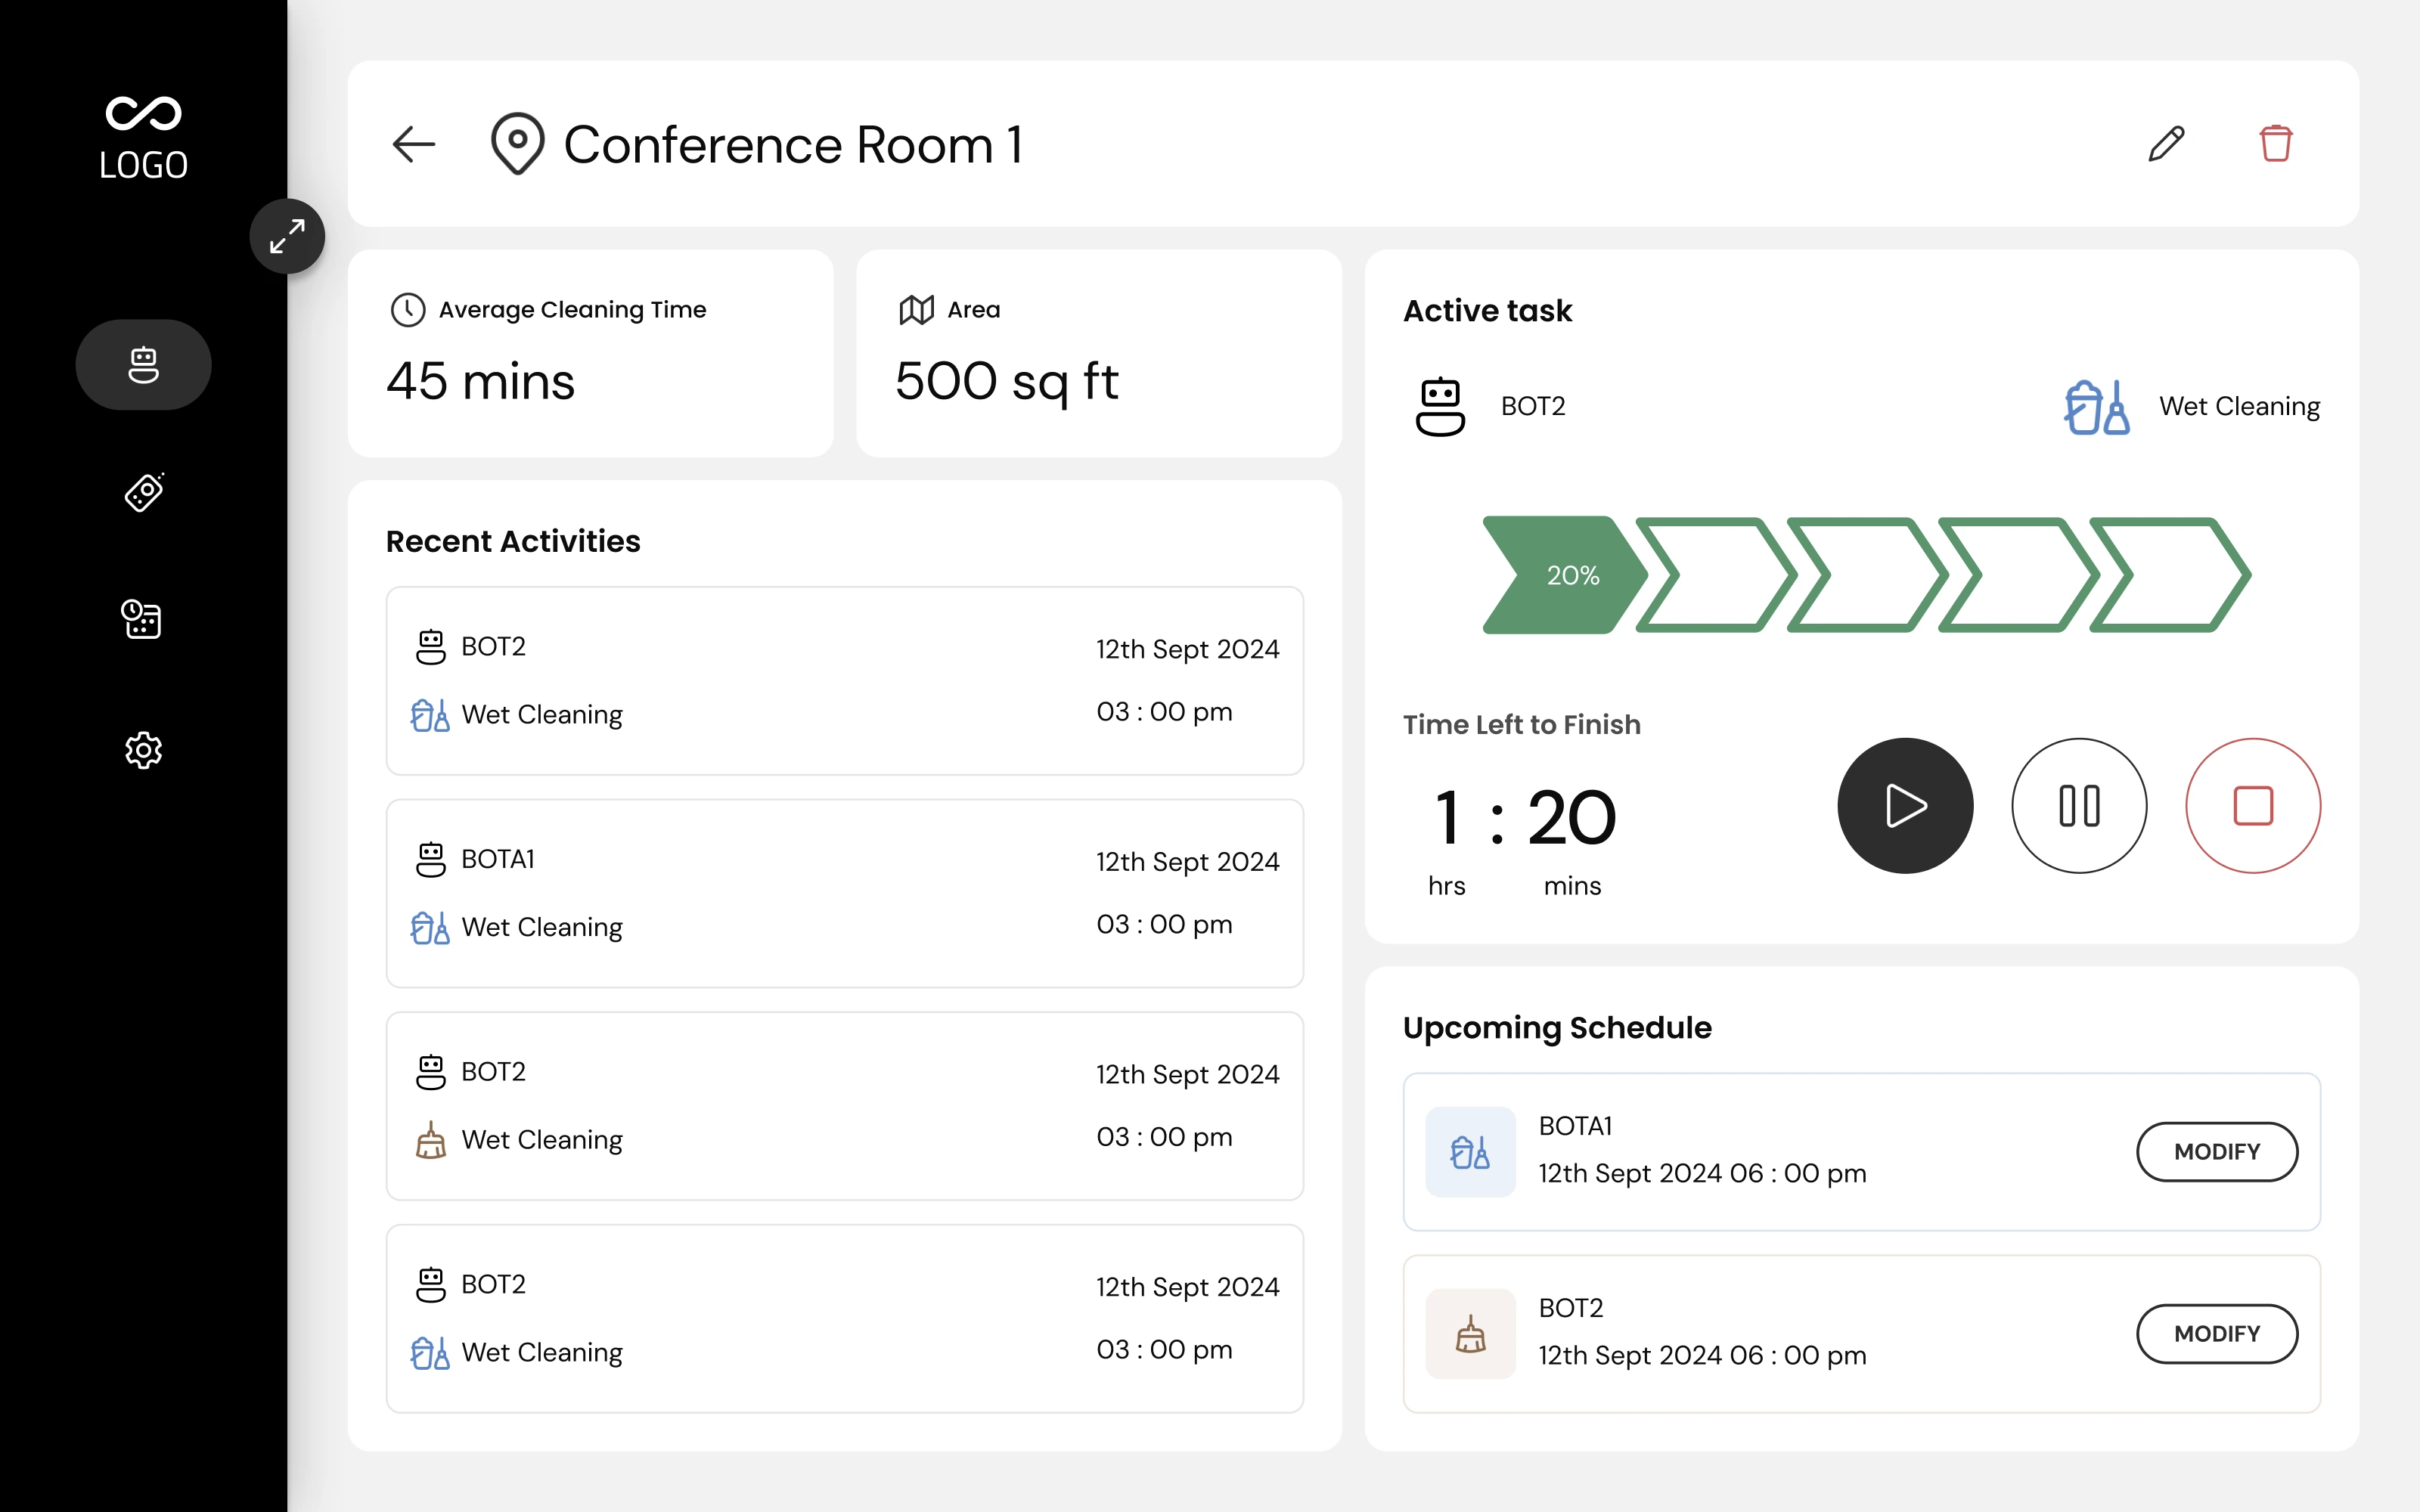Click the map icon beside Area
This screenshot has width=2420, height=1512.
(x=916, y=310)
